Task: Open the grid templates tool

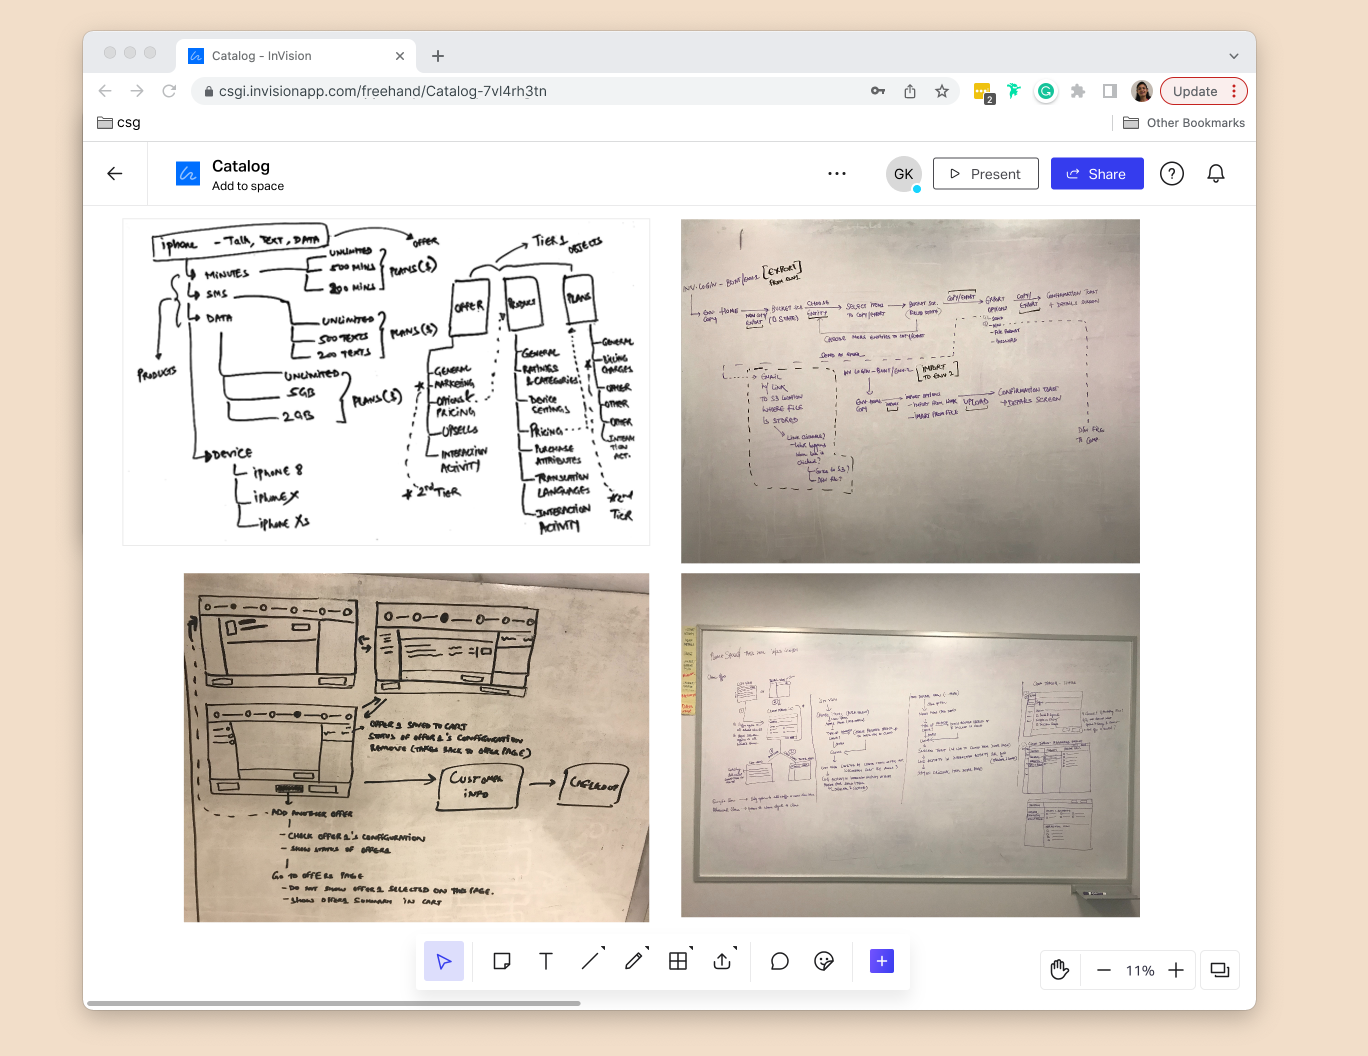Action: [x=678, y=961]
